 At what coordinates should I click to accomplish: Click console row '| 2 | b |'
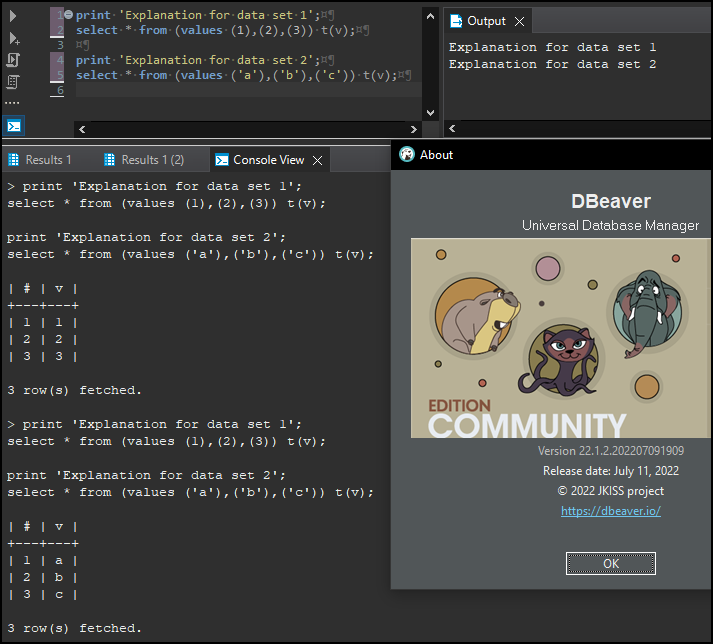click(x=43, y=578)
